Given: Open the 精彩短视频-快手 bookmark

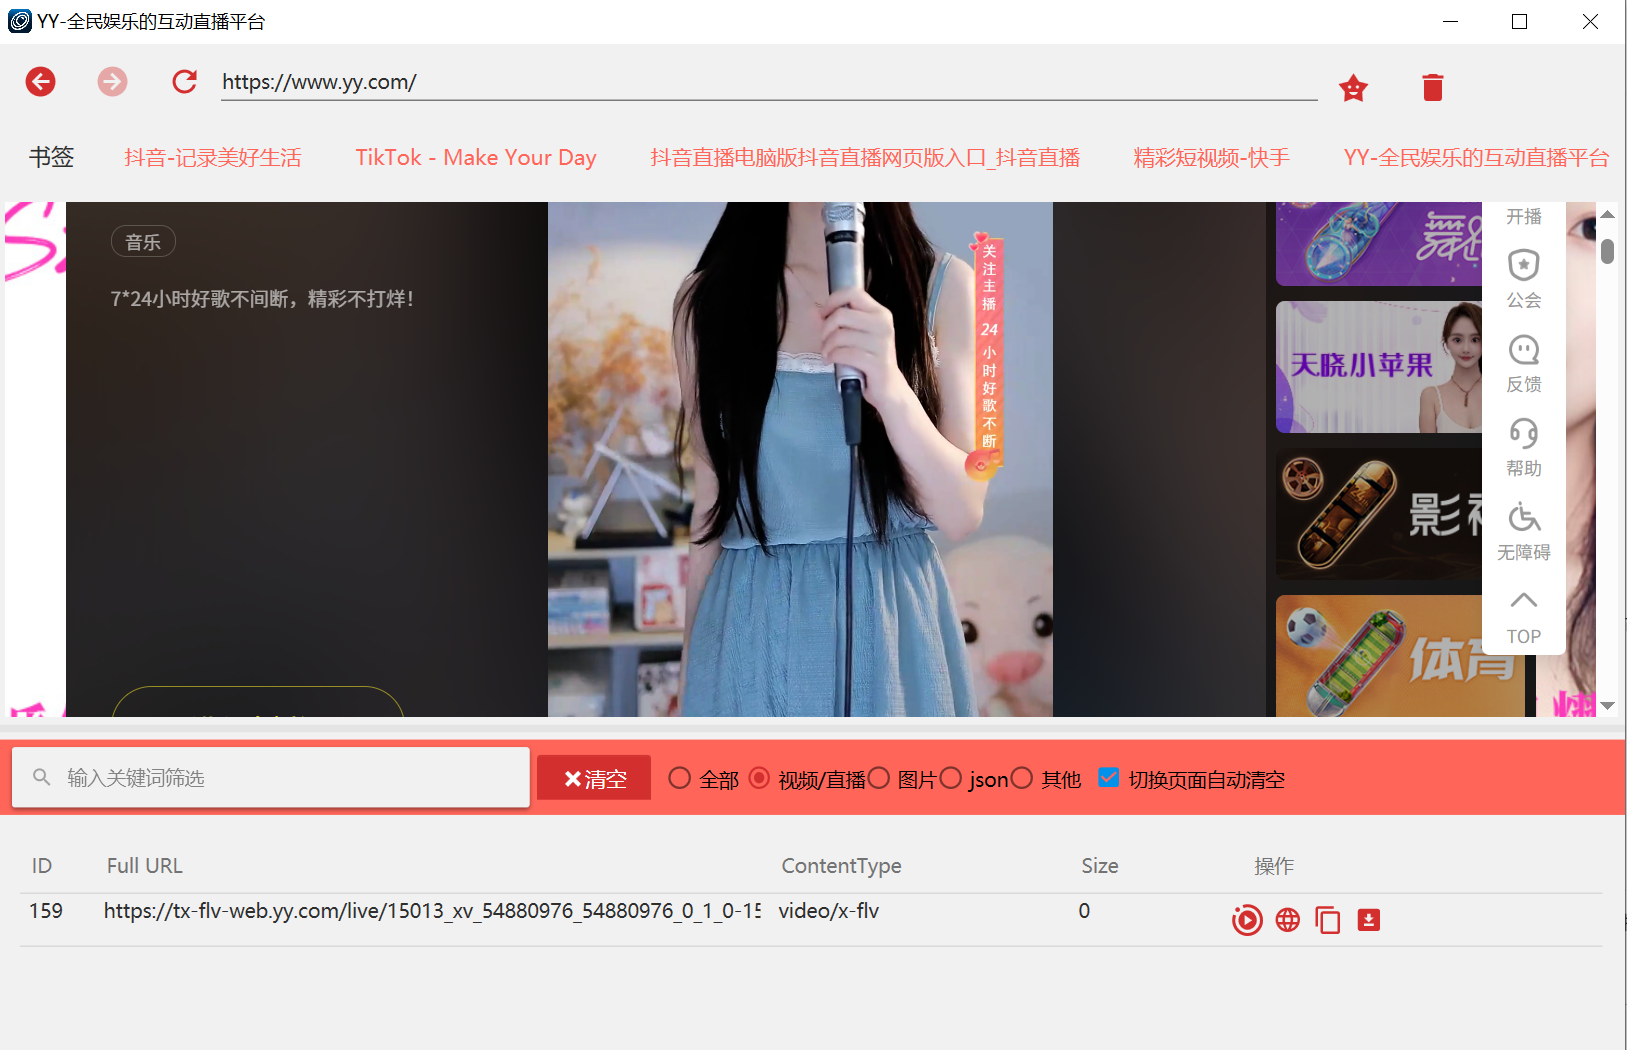Looking at the screenshot, I should (1211, 158).
